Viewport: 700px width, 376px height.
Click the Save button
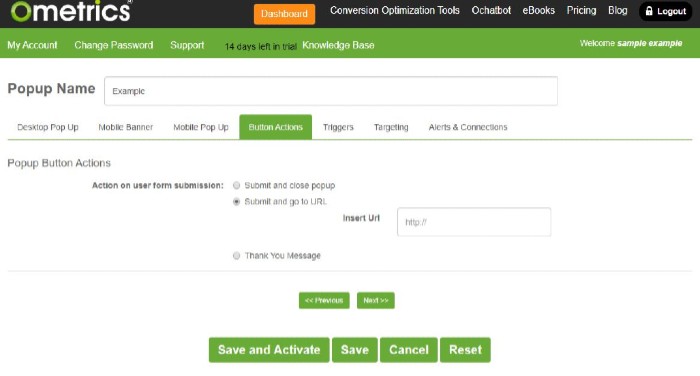[x=354, y=350]
